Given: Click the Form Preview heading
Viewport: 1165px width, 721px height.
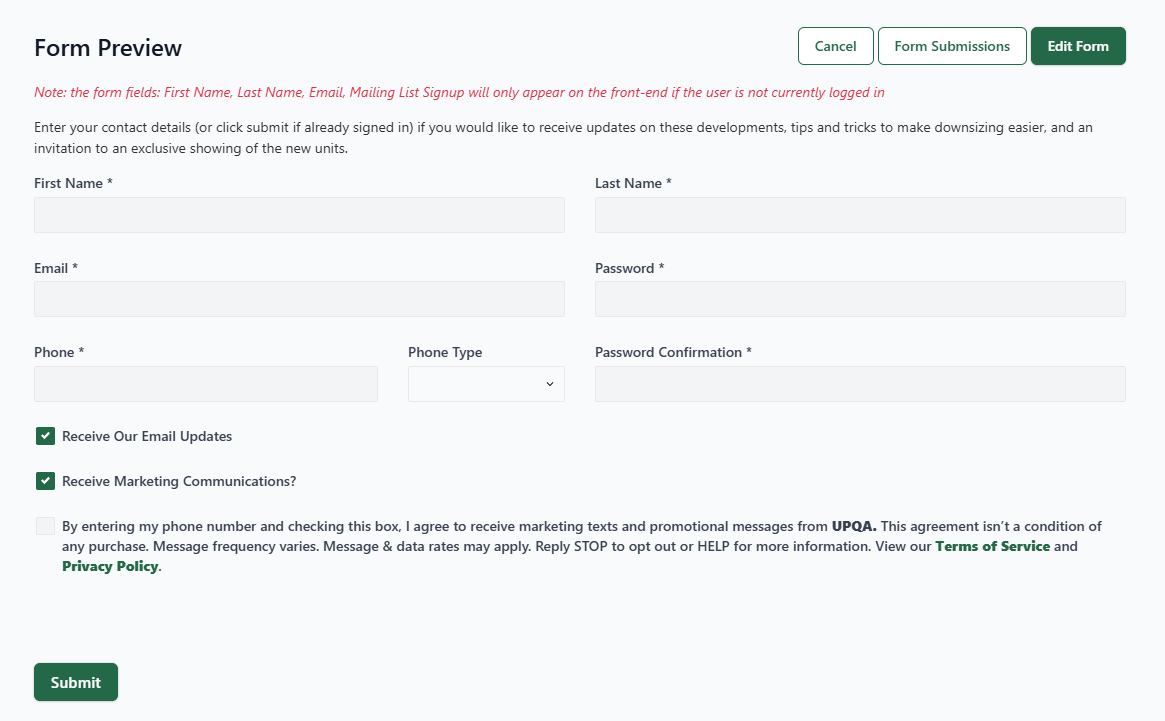Looking at the screenshot, I should (x=107, y=47).
